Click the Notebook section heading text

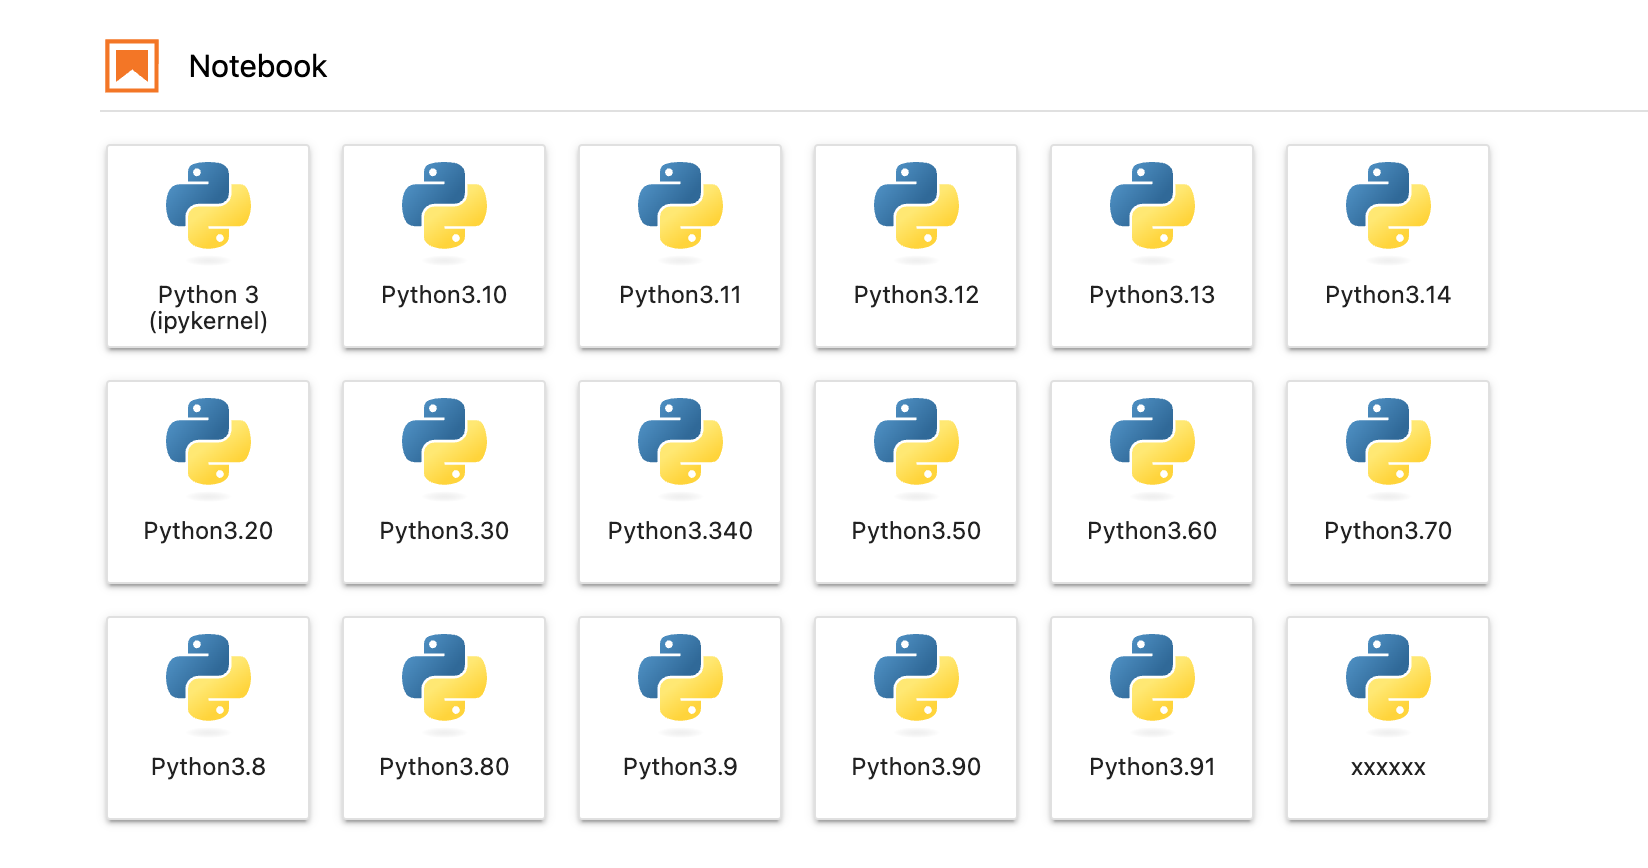258,66
